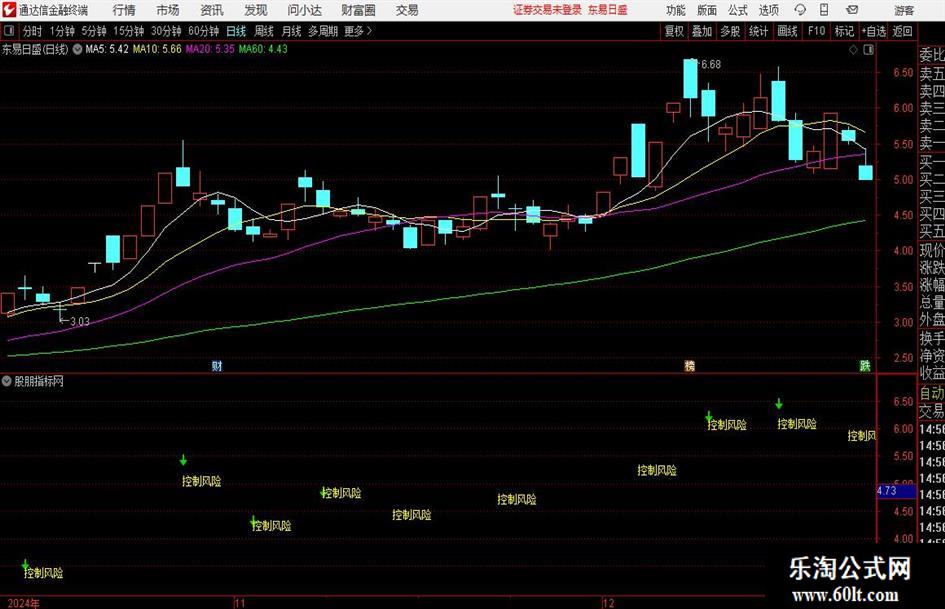Viewport: 945px width, 609px height.
Task: Click the 3.03 low price label
Action: [x=80, y=321]
